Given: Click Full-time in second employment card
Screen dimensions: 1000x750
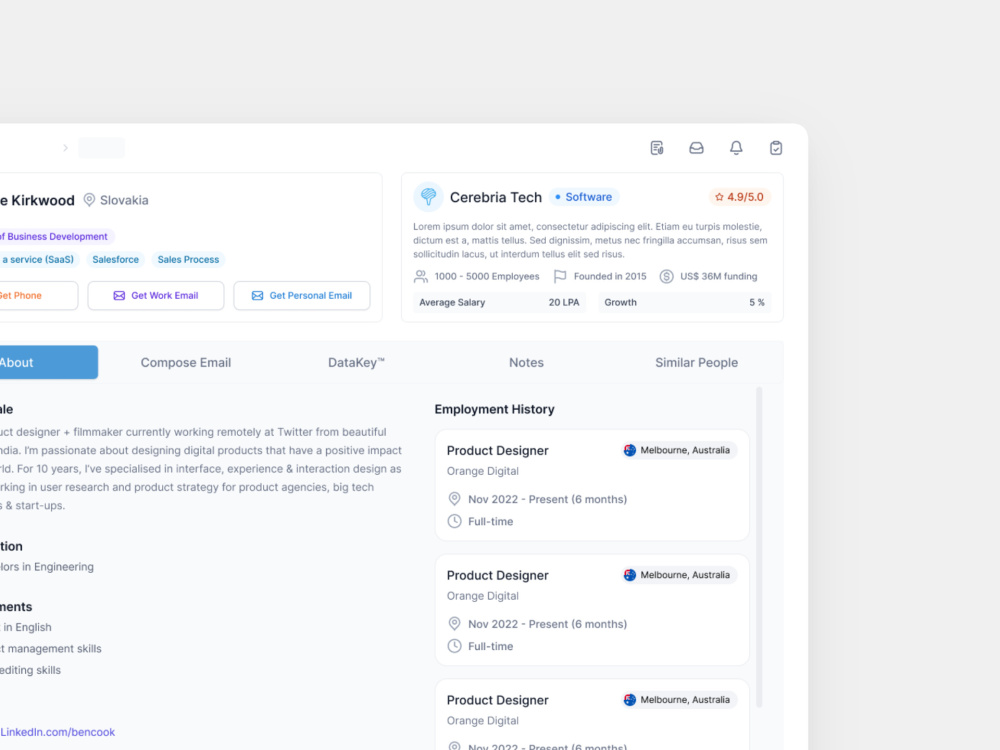Looking at the screenshot, I should tap(490, 646).
